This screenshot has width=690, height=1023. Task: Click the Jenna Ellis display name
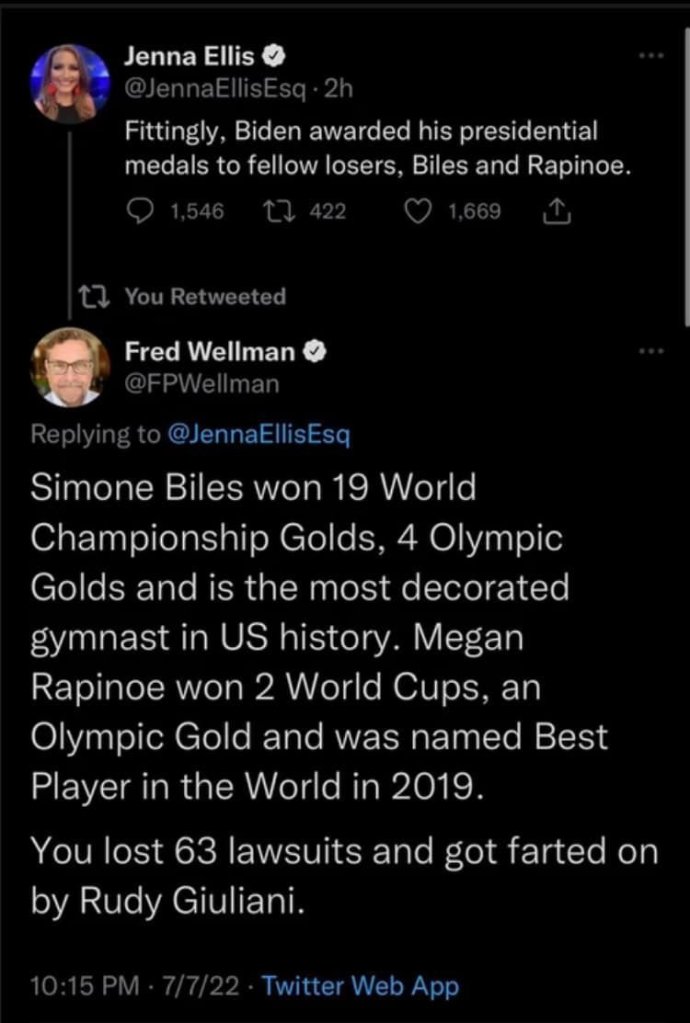tap(186, 61)
